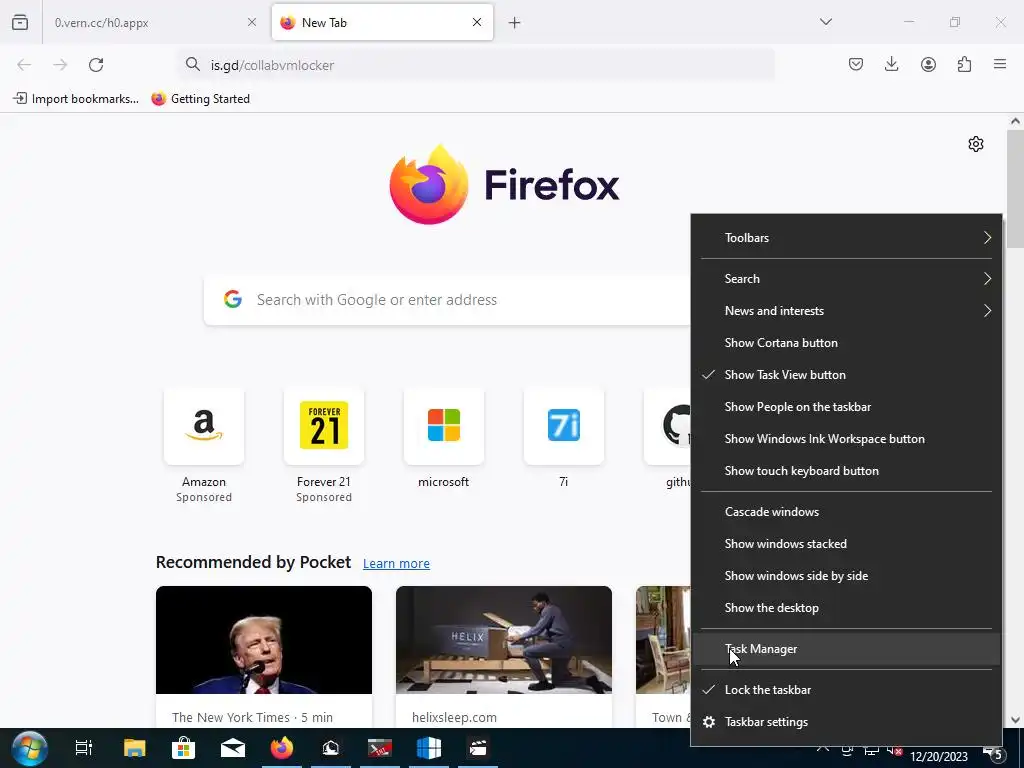The height and width of the screenshot is (768, 1024).
Task: Expand the News and interests submenu
Action: click(x=846, y=311)
